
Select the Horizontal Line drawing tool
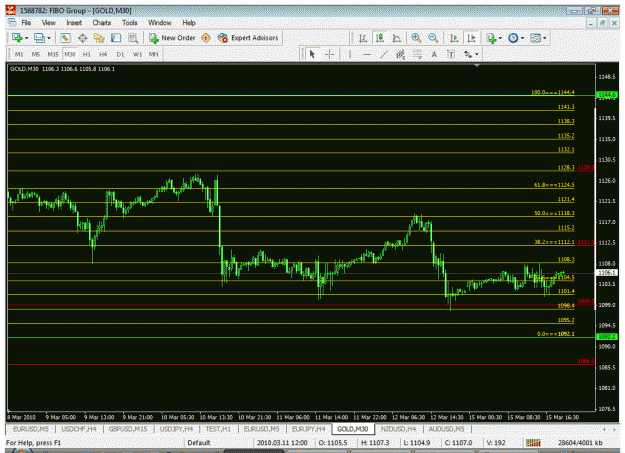coord(367,54)
